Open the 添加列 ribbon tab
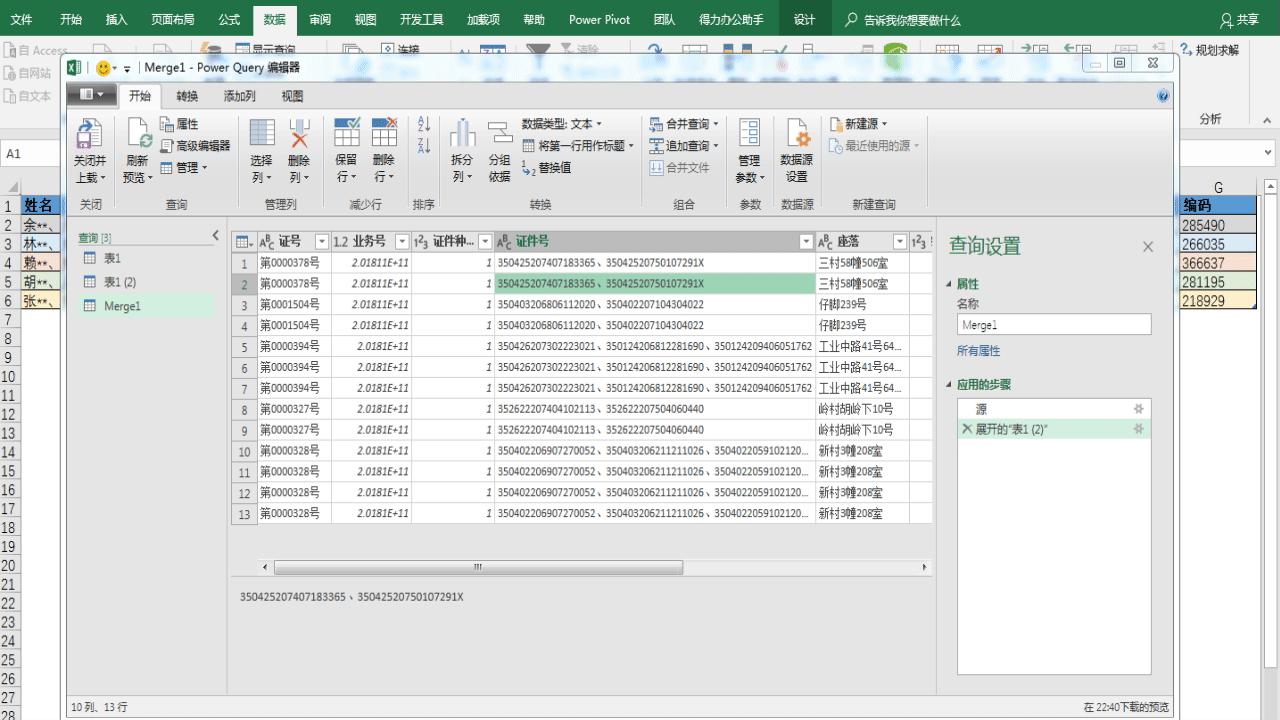The width and height of the screenshot is (1280, 720). coord(239,96)
